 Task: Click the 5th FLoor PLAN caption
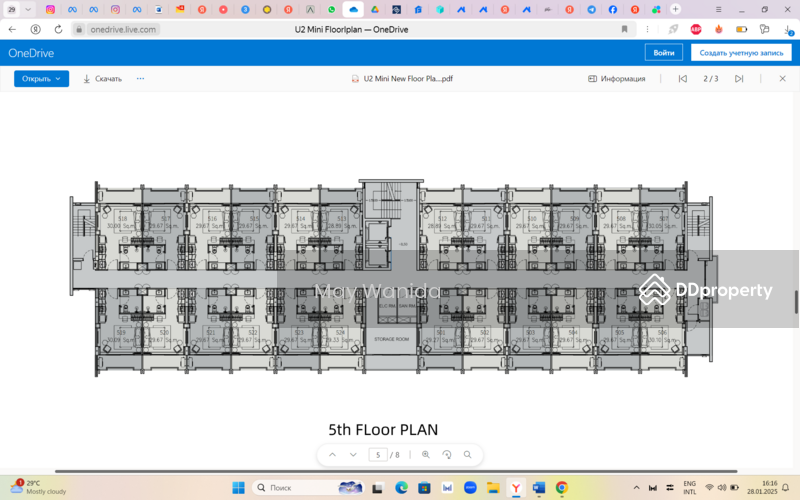[x=383, y=430]
